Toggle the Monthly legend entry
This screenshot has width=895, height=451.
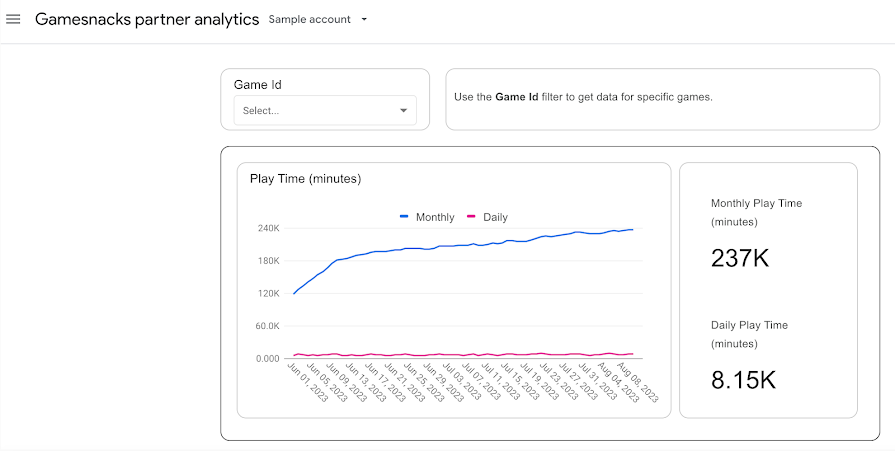click(427, 217)
